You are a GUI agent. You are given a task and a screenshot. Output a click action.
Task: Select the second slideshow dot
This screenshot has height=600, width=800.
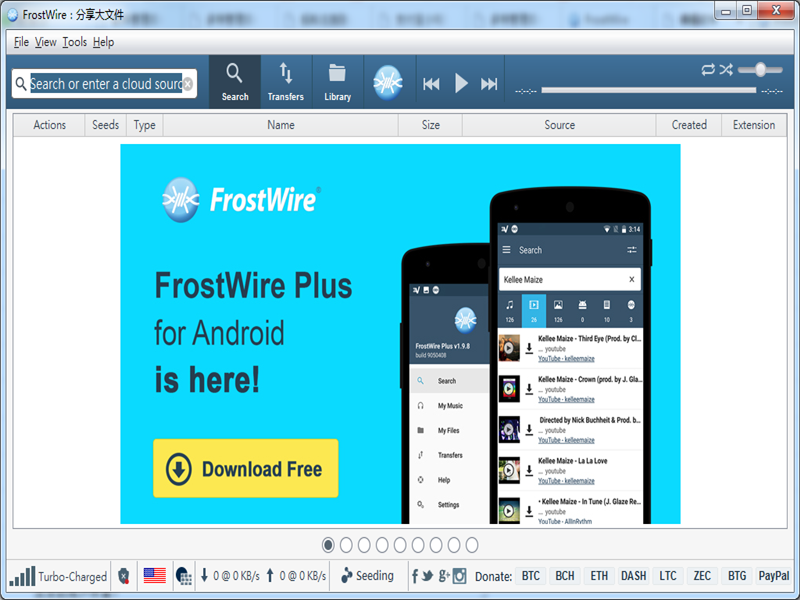[x=346, y=545]
